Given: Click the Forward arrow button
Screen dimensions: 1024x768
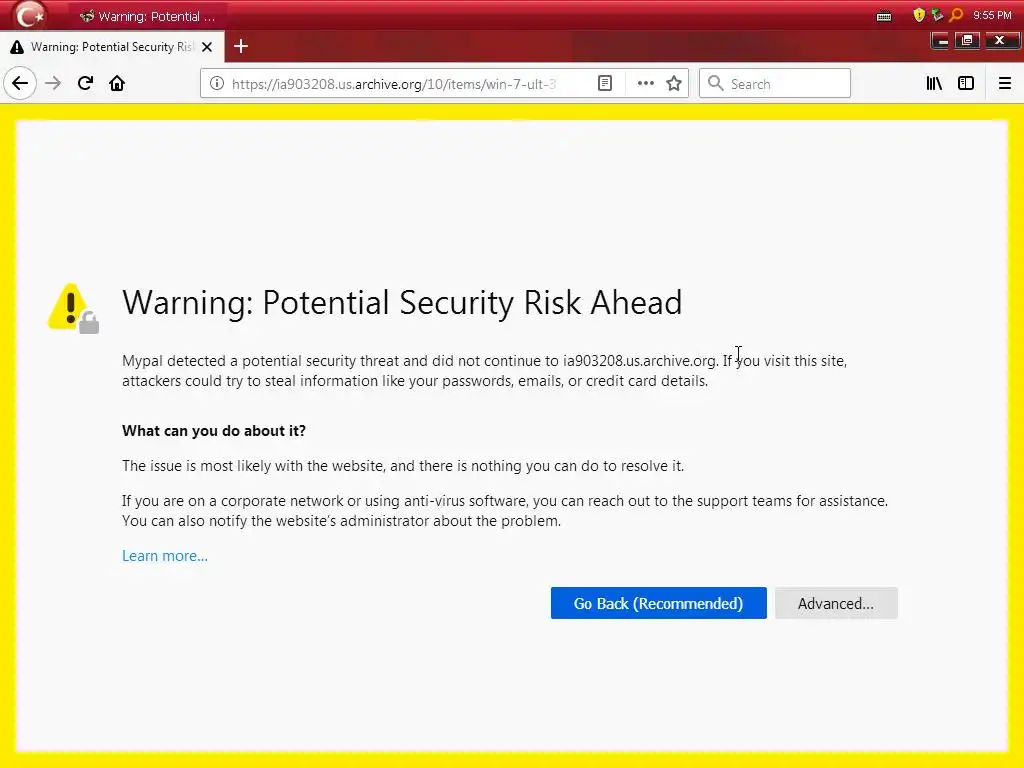Looking at the screenshot, I should tap(53, 84).
